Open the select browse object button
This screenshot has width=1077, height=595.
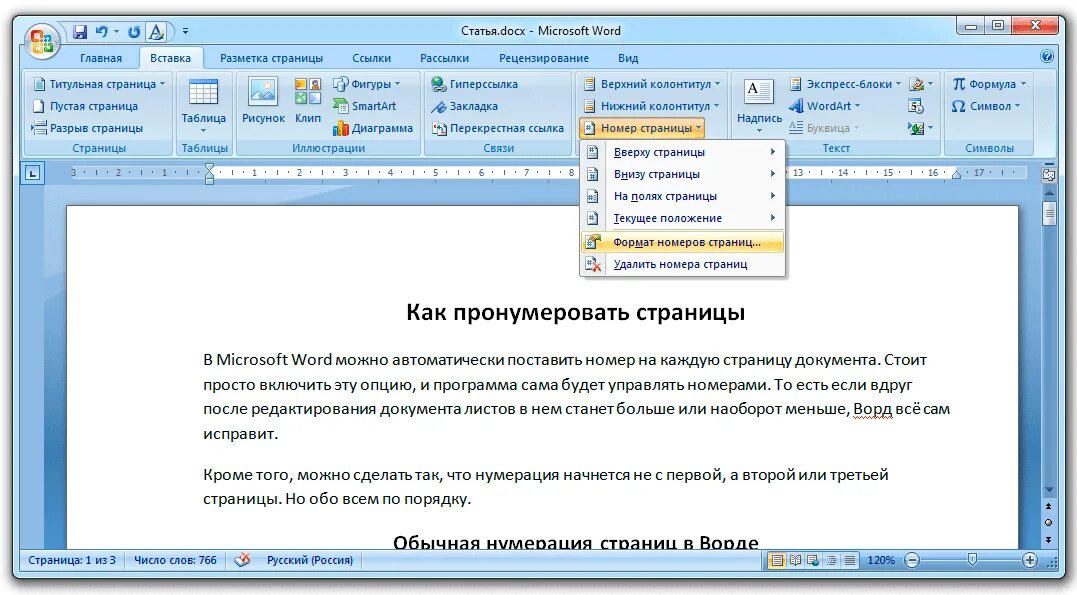pyautogui.click(x=1049, y=522)
